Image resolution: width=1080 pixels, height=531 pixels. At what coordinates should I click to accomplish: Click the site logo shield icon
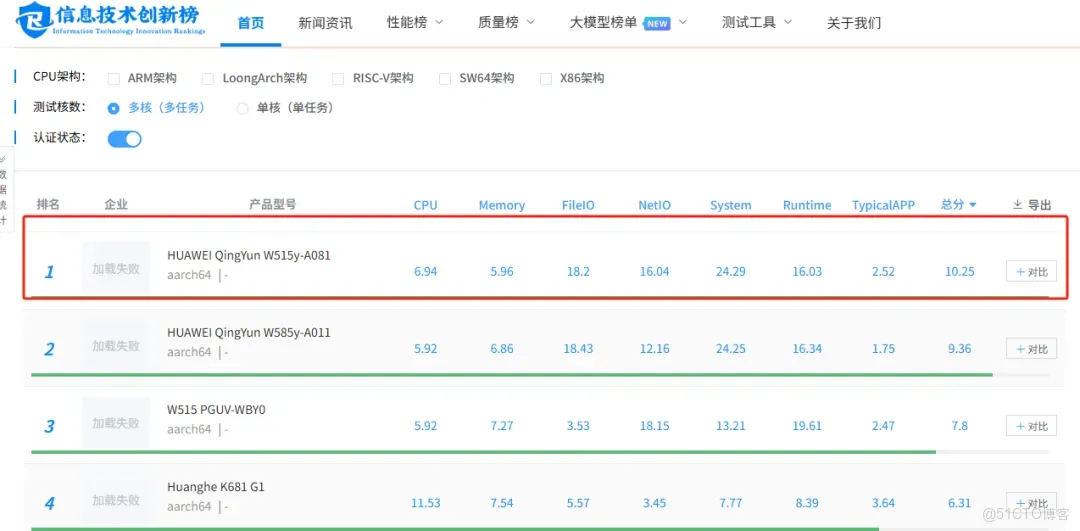click(x=32, y=22)
